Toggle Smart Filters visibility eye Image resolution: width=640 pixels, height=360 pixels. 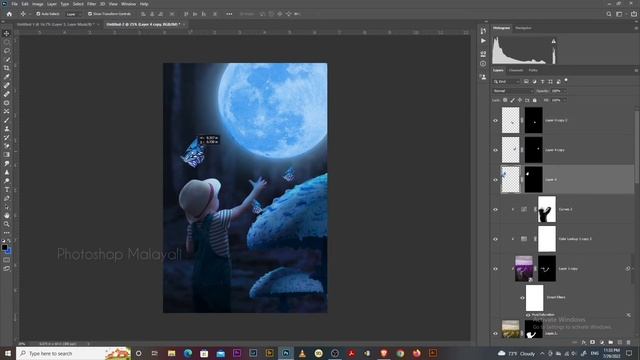(522, 298)
